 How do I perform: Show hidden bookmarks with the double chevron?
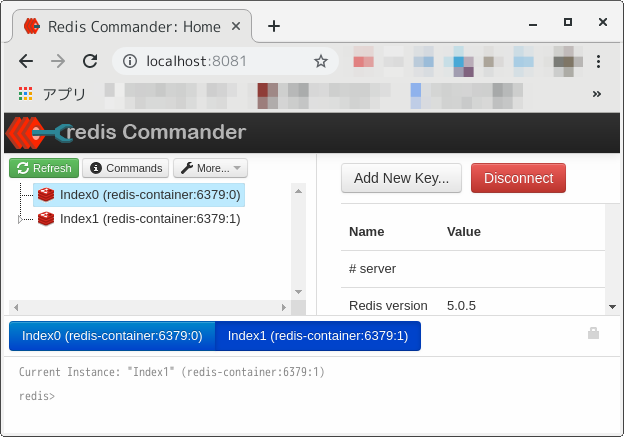(x=597, y=94)
